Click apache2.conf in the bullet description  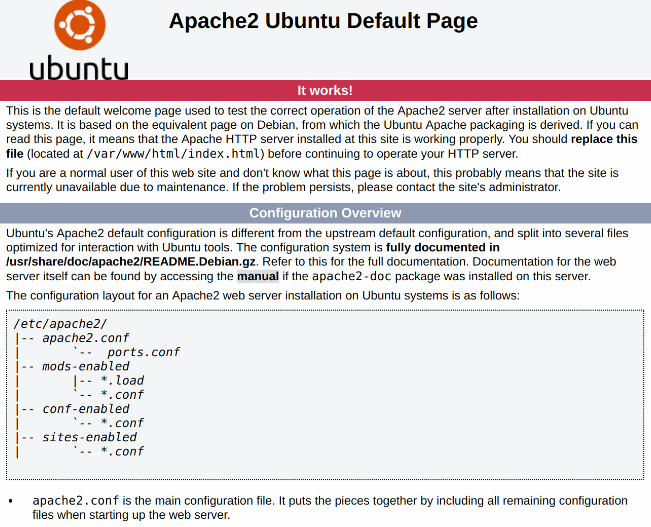click(76, 500)
